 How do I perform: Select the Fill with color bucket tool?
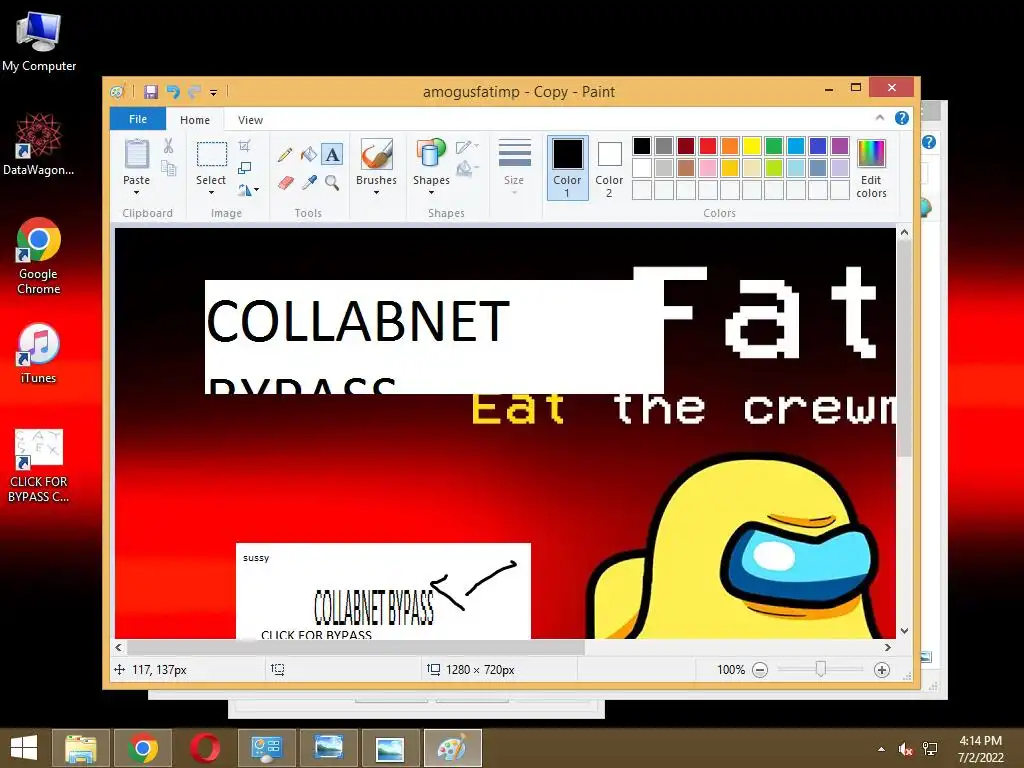tap(308, 155)
